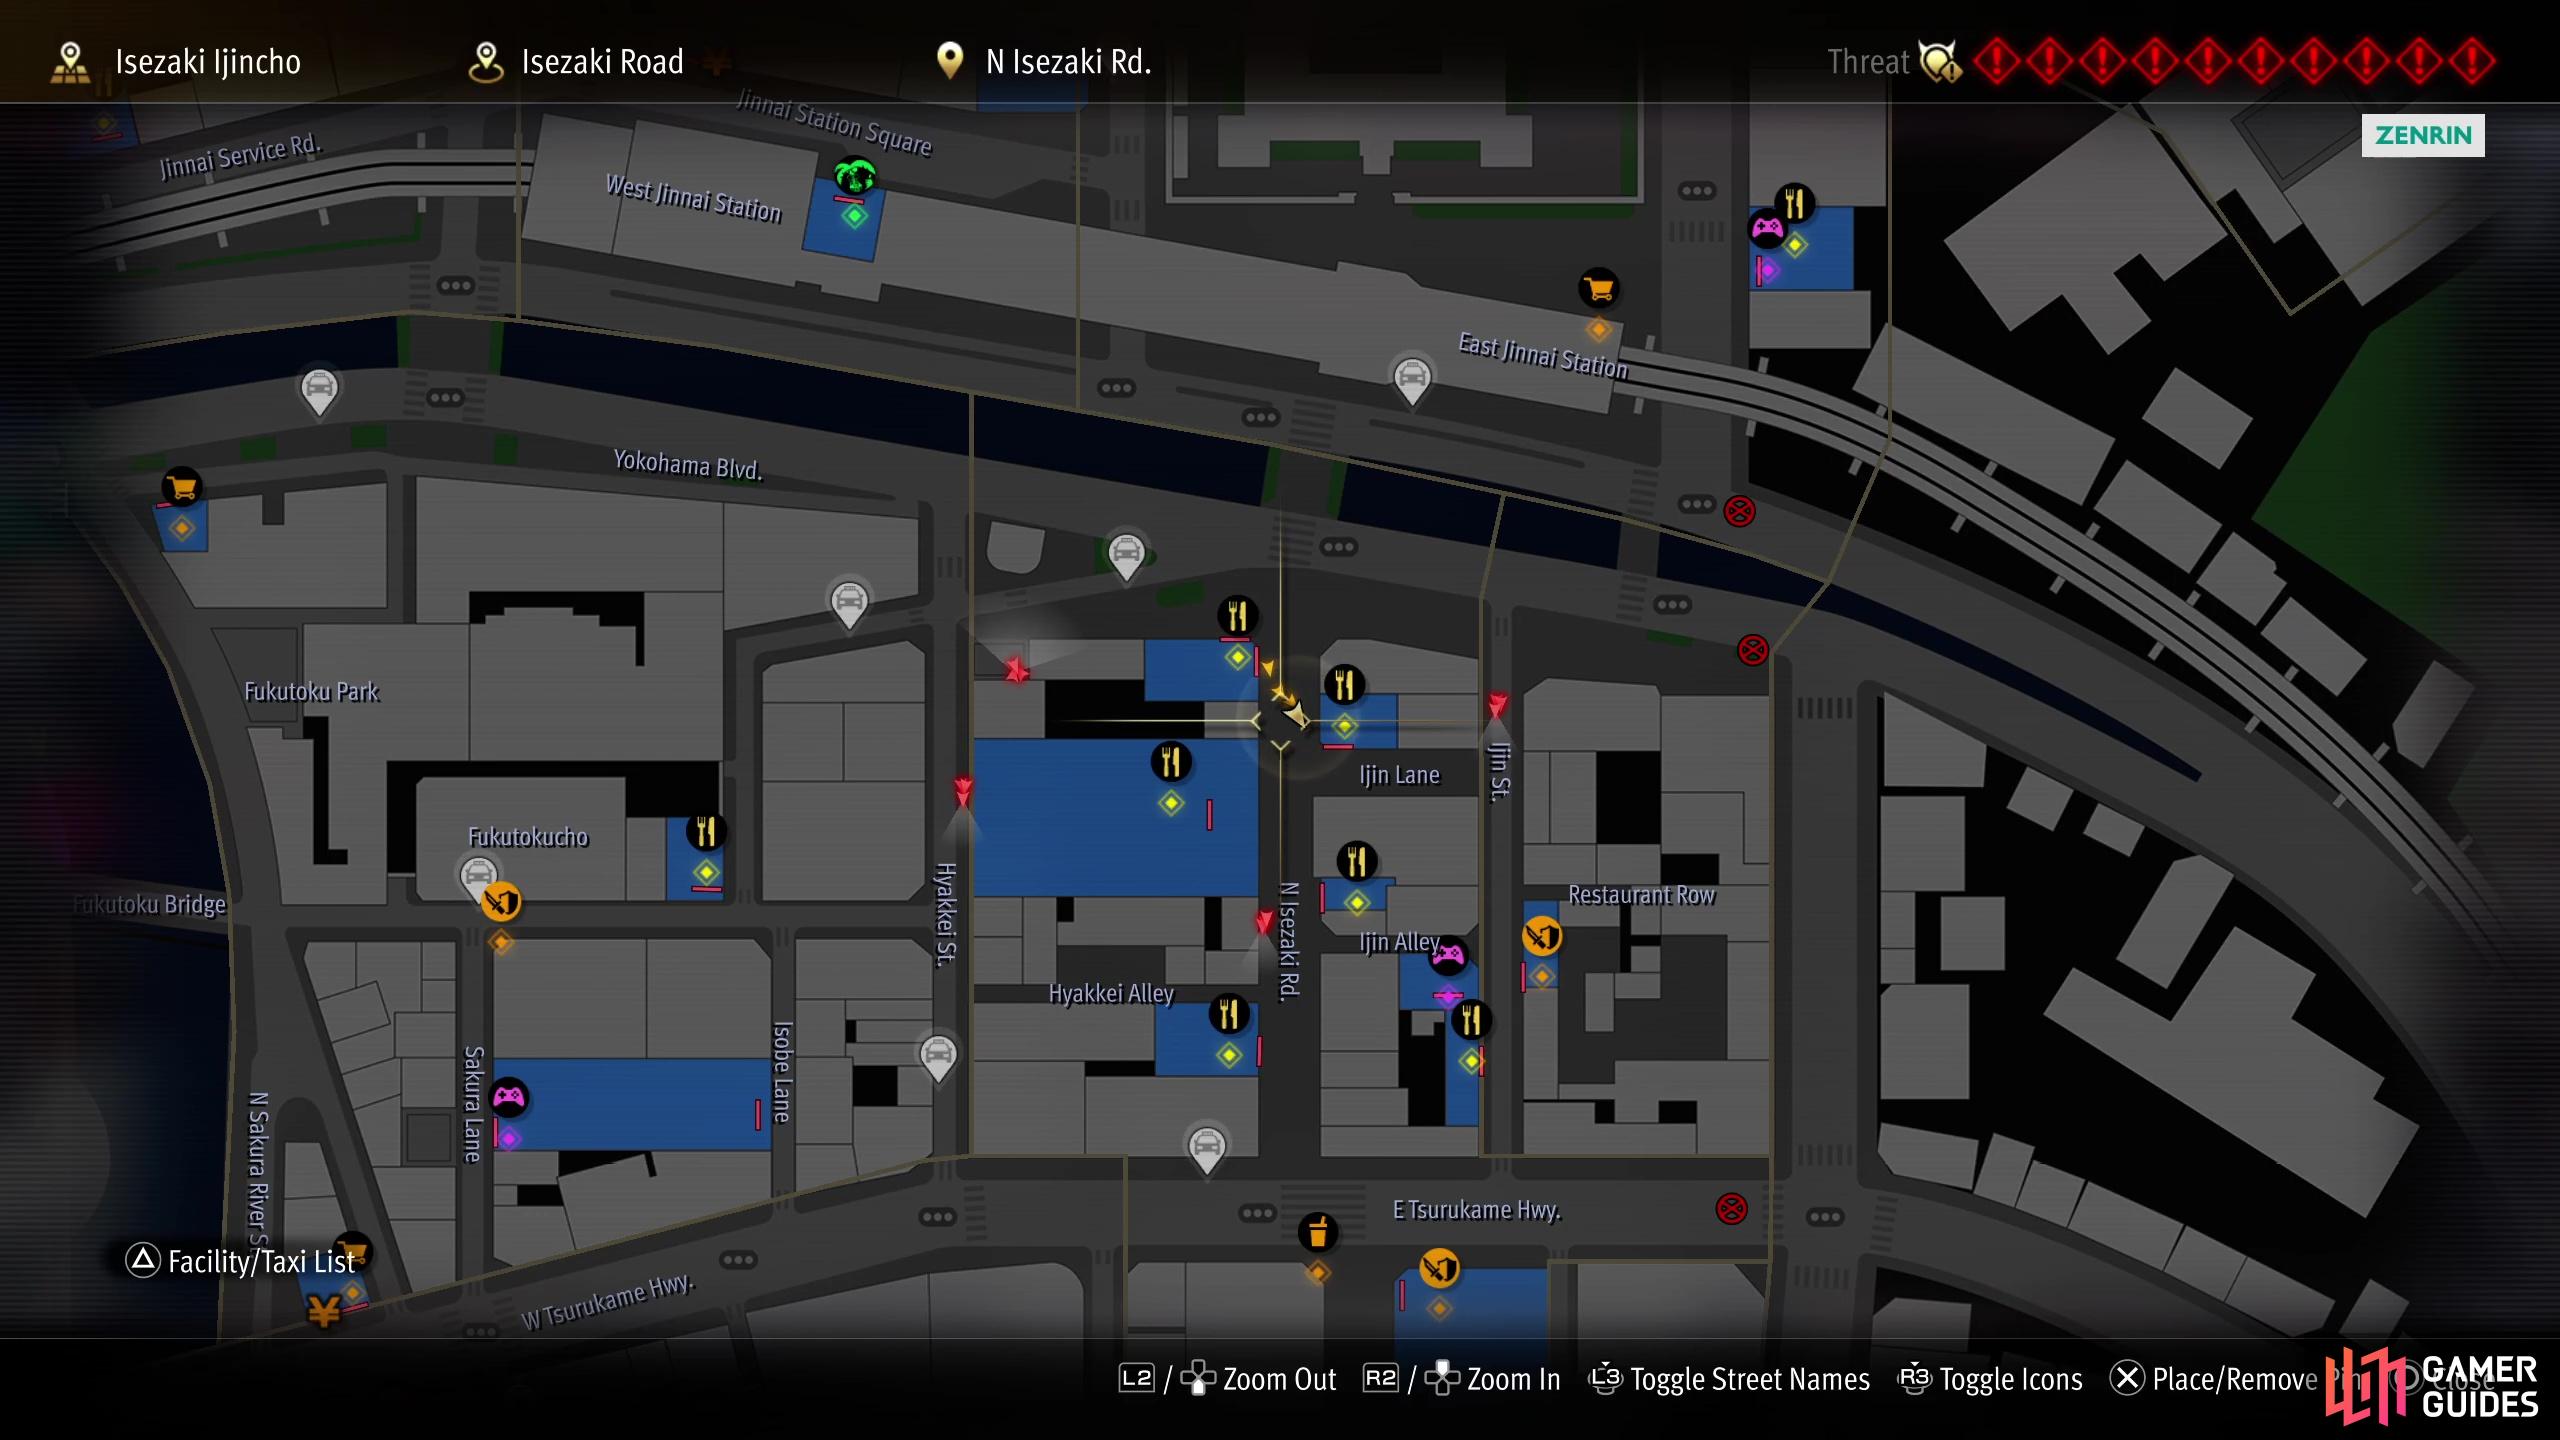Select the restaurant icon in the northeast building
This screenshot has height=1440, width=2560.
(x=1795, y=203)
